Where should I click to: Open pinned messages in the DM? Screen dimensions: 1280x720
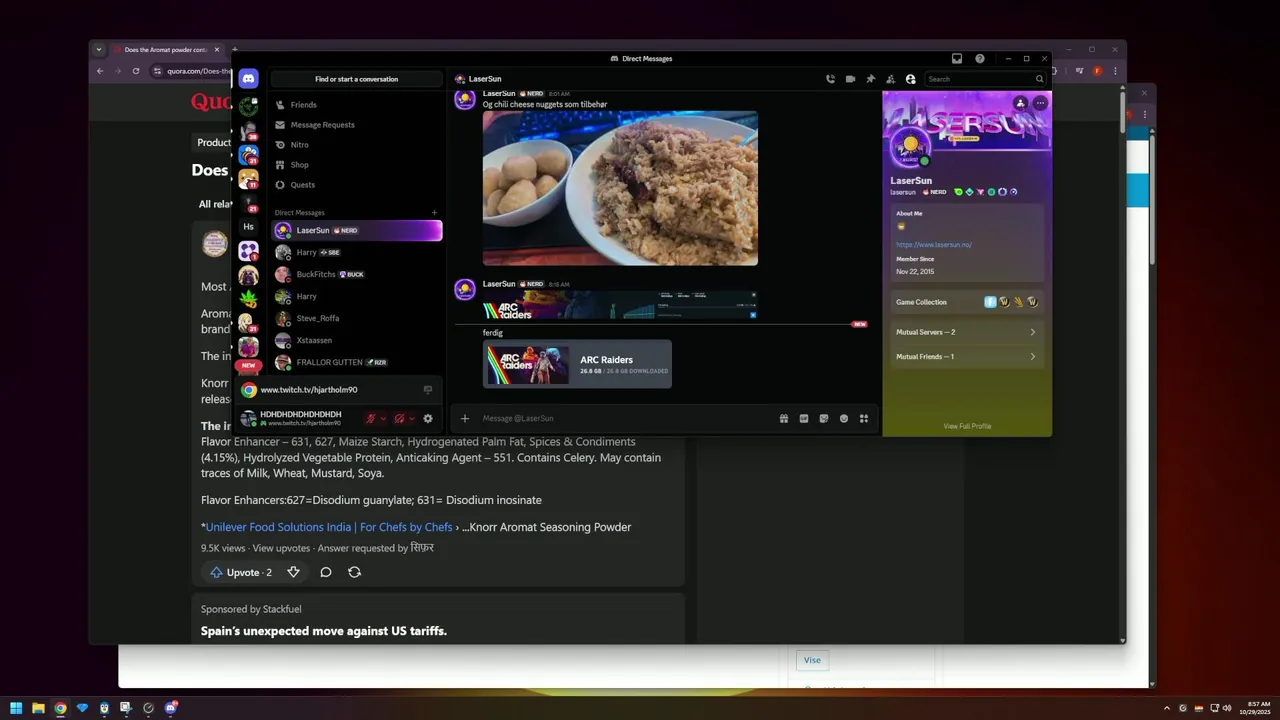pos(870,79)
